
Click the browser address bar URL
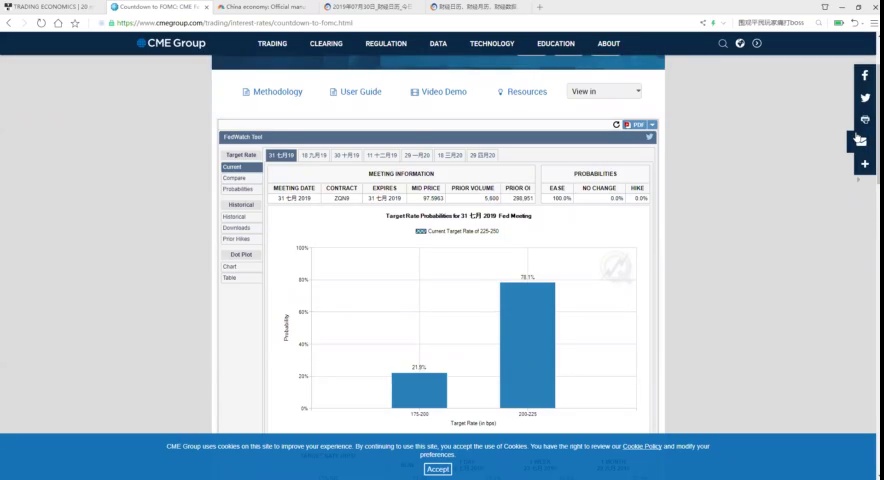pyautogui.click(x=235, y=23)
